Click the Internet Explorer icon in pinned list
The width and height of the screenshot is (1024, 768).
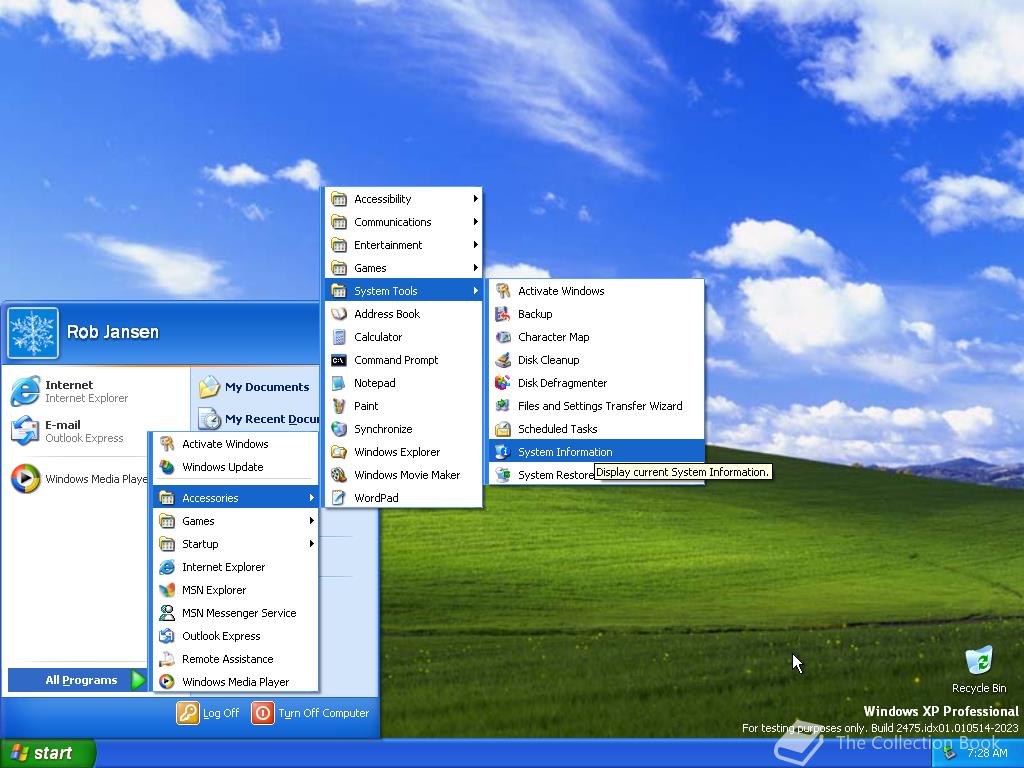click(x=25, y=391)
